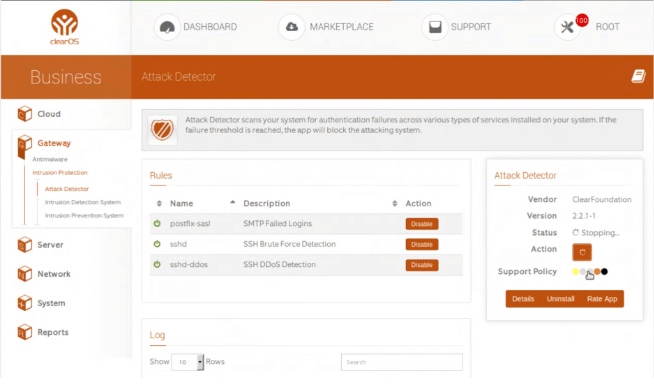
Task: Click the Reports category cube icon
Action: pyautogui.click(x=25, y=332)
